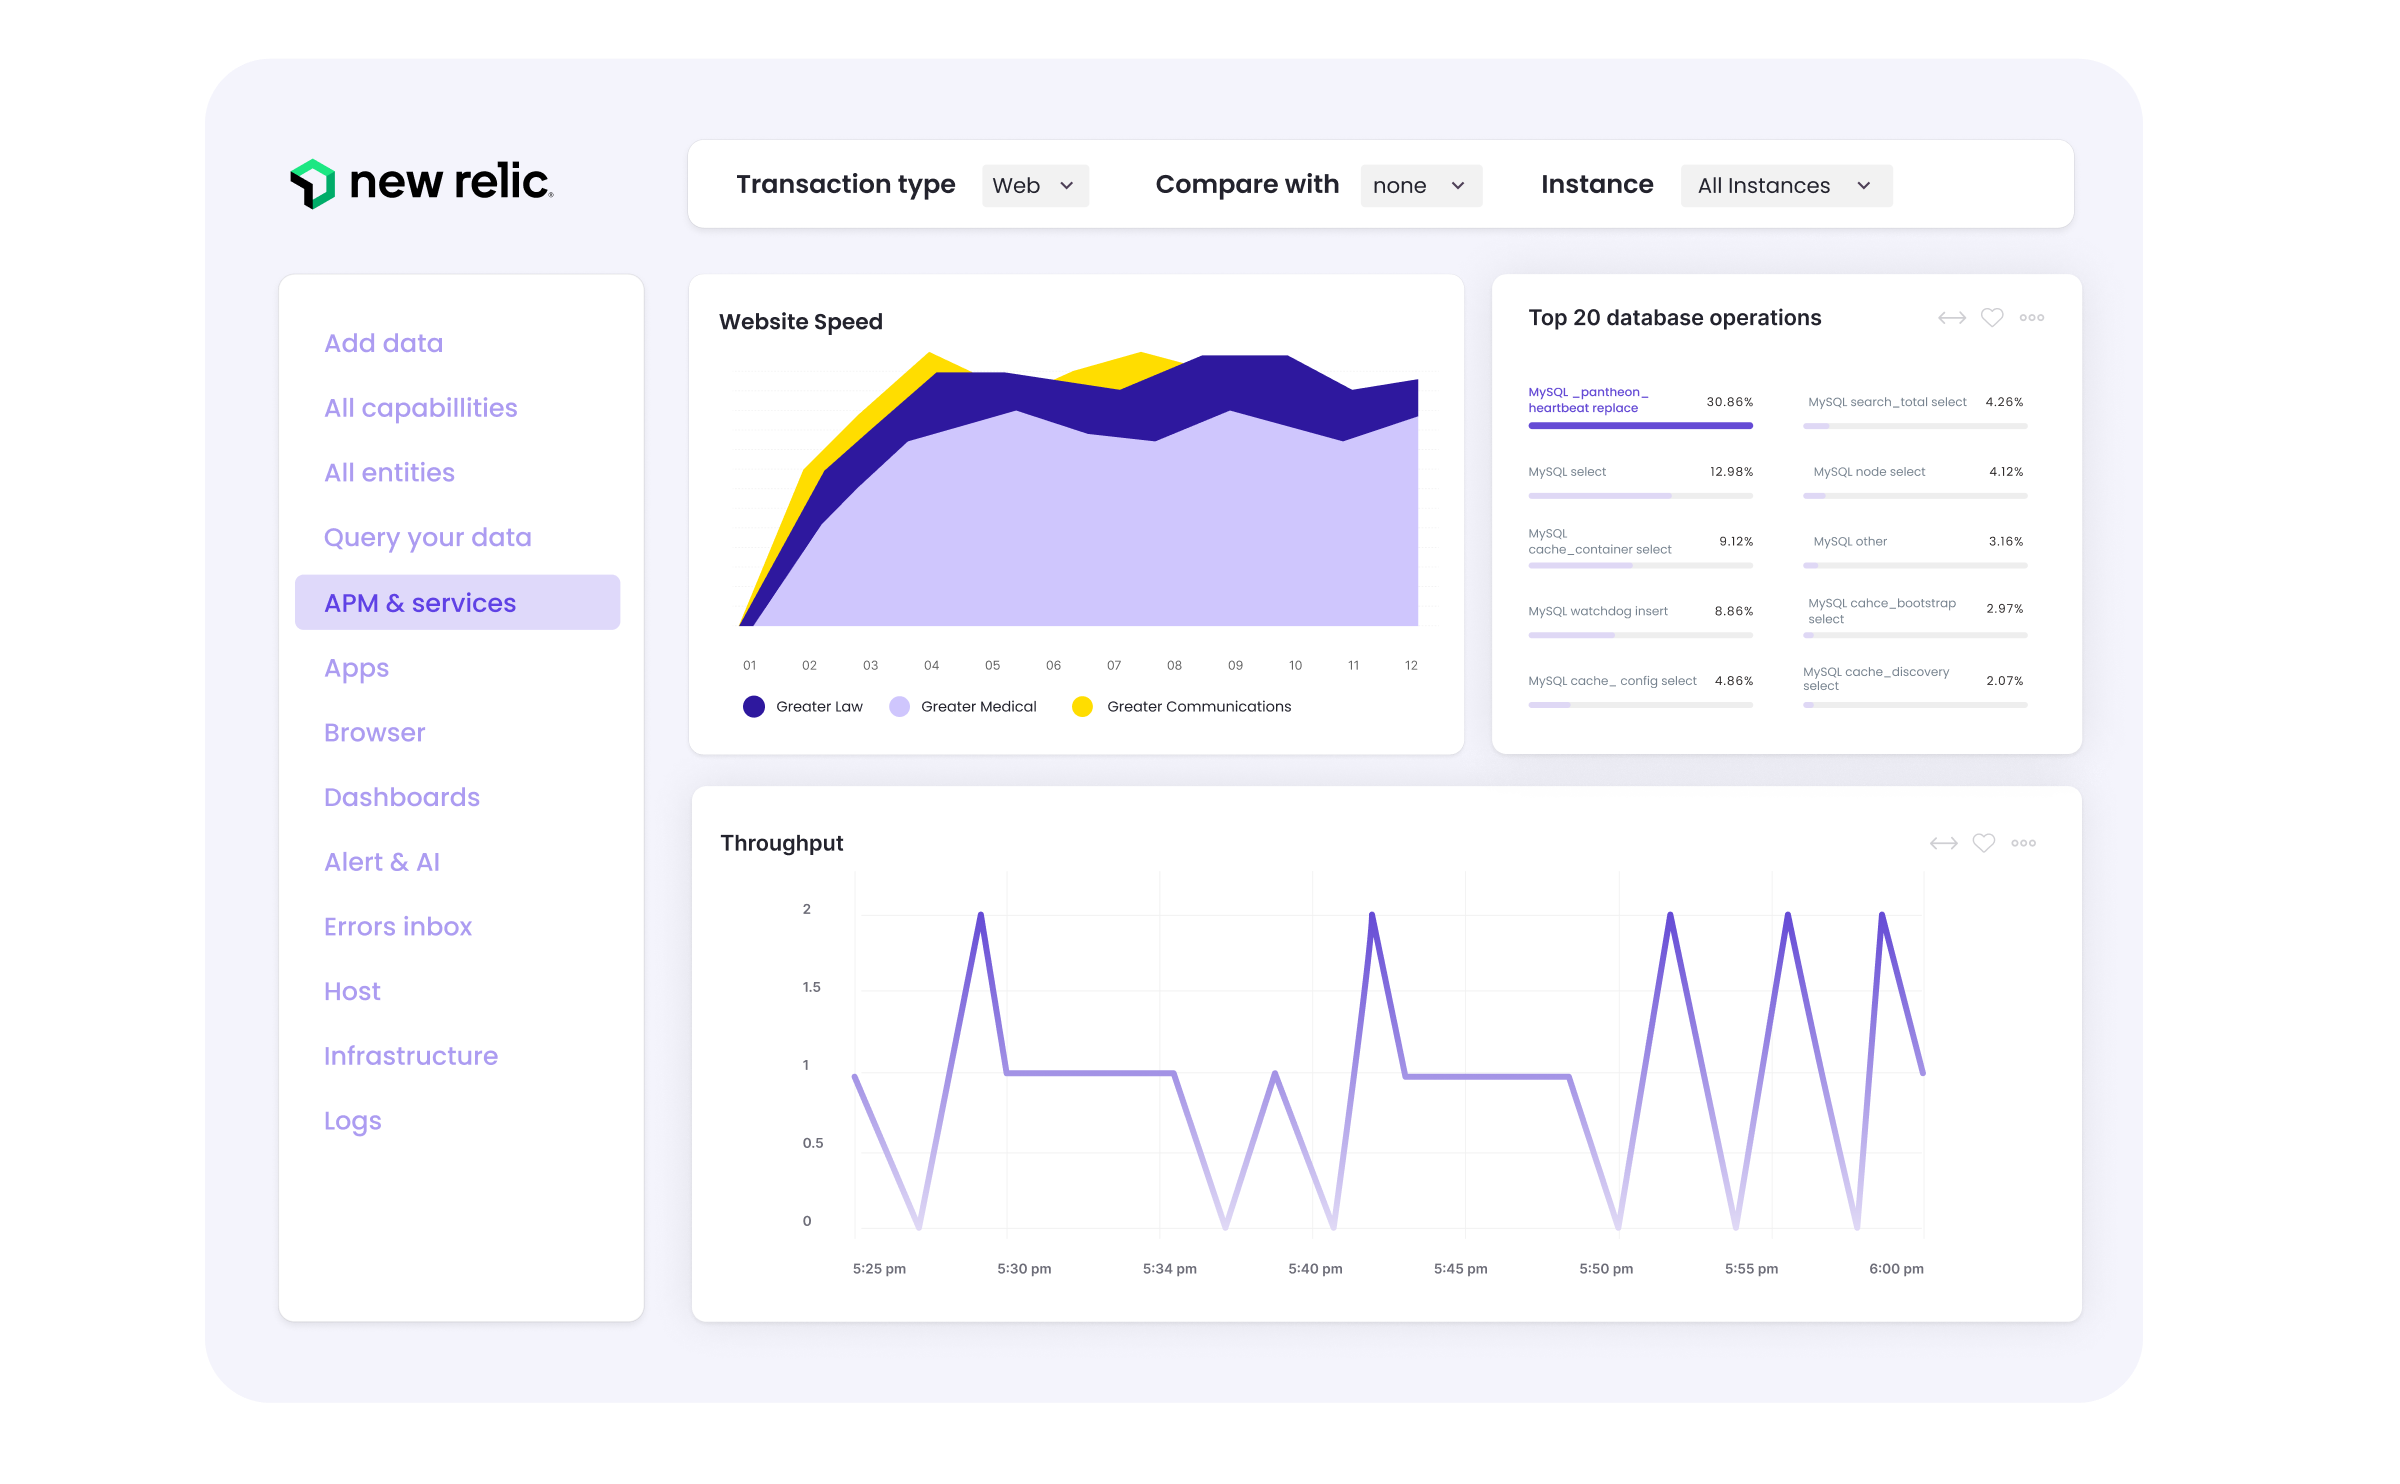Toggle Greater Law legend swatch
The width and height of the screenshot is (2400, 1484).
coord(754,707)
